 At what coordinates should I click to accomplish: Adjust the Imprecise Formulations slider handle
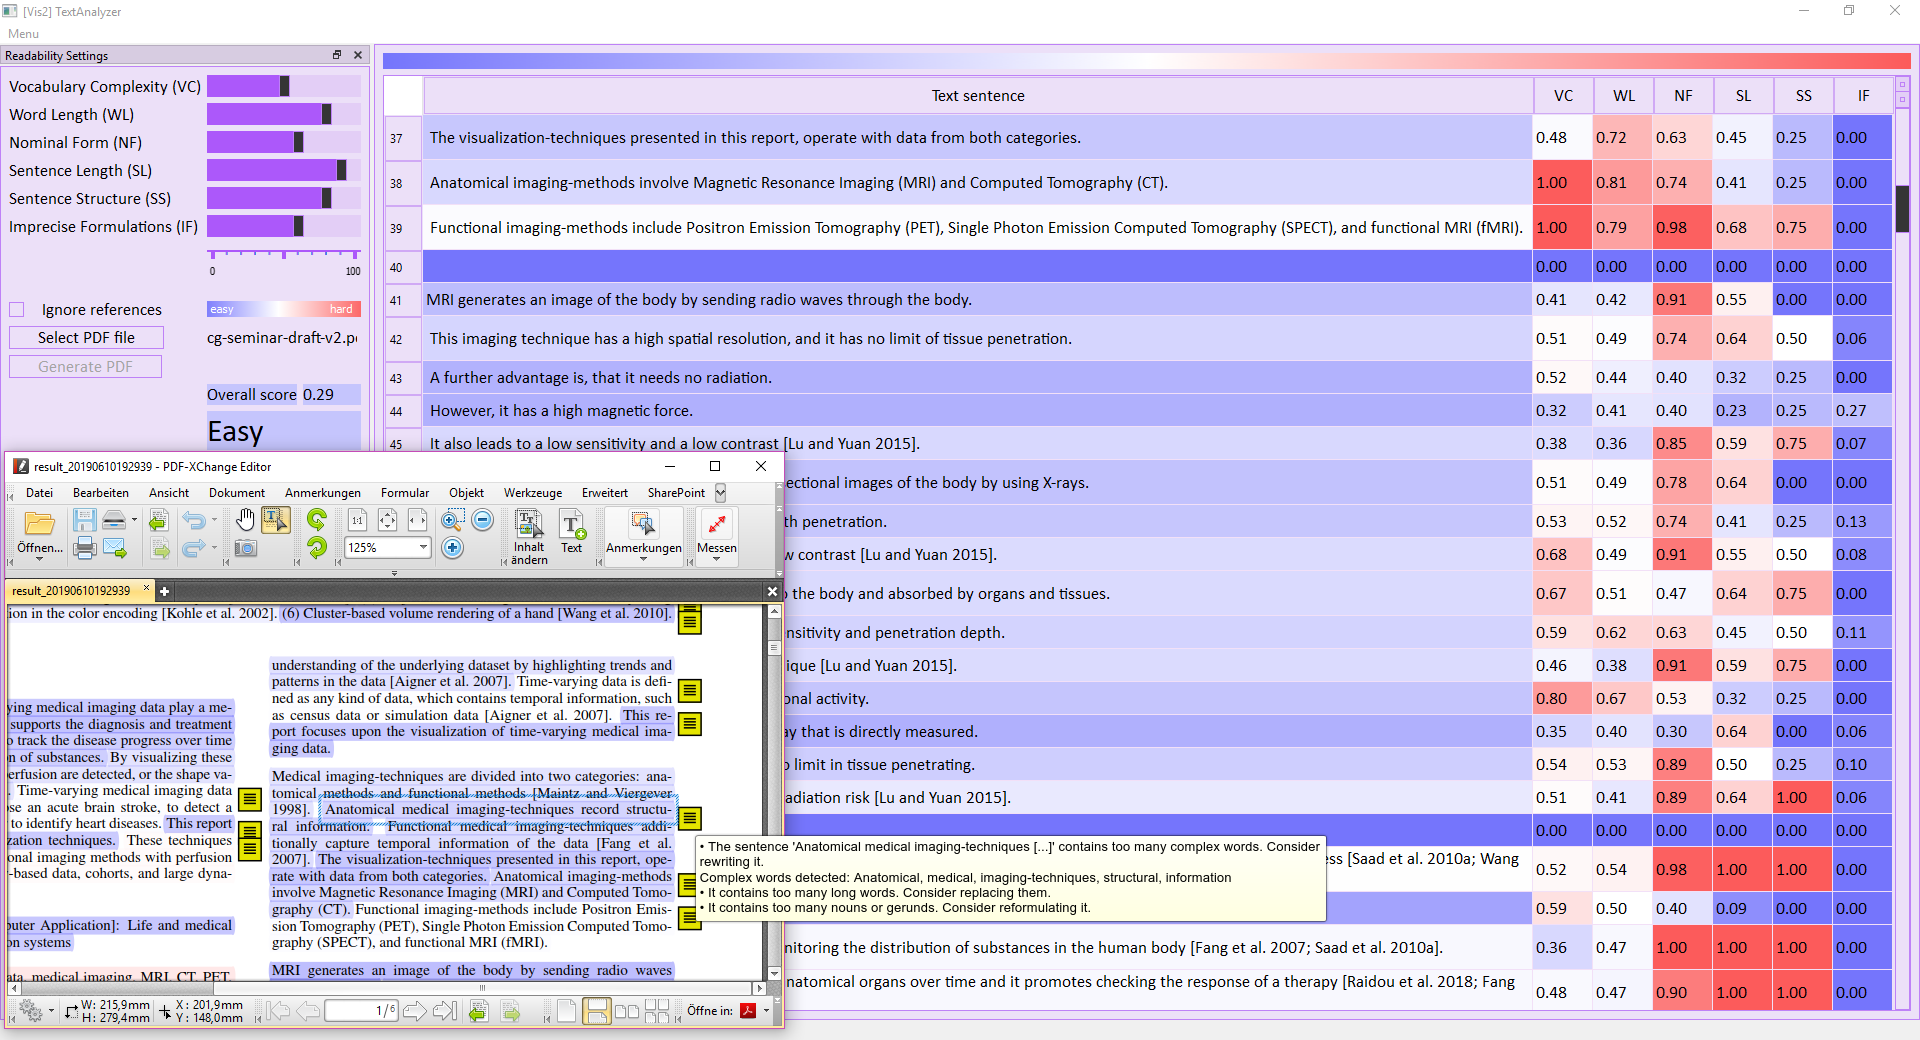coord(299,226)
